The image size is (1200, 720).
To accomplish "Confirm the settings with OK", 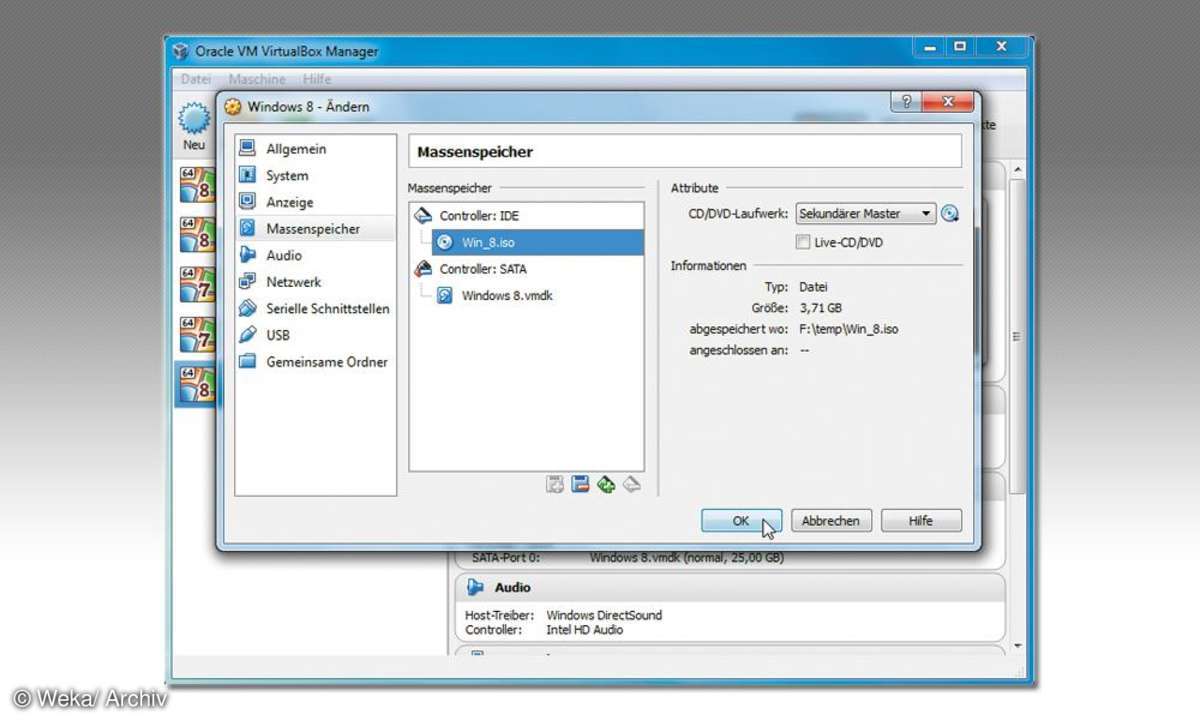I will point(741,521).
